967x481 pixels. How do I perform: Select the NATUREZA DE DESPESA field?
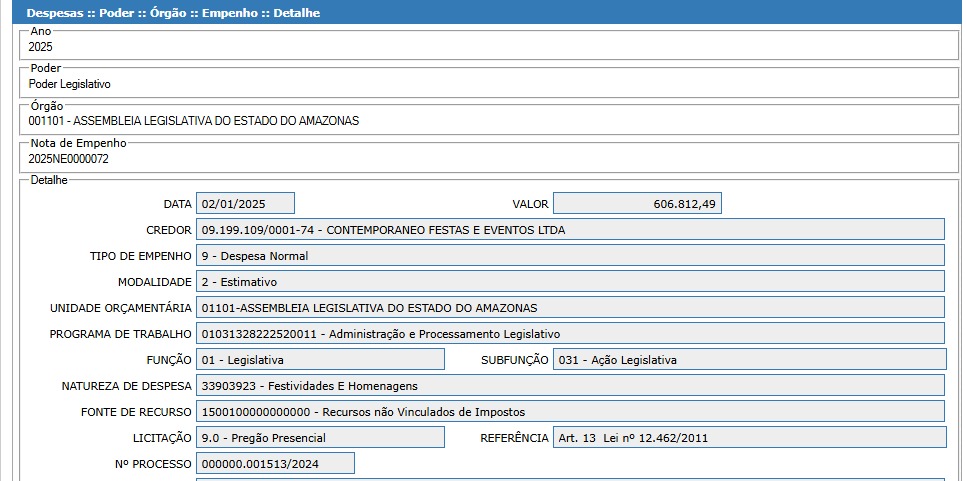[570, 385]
